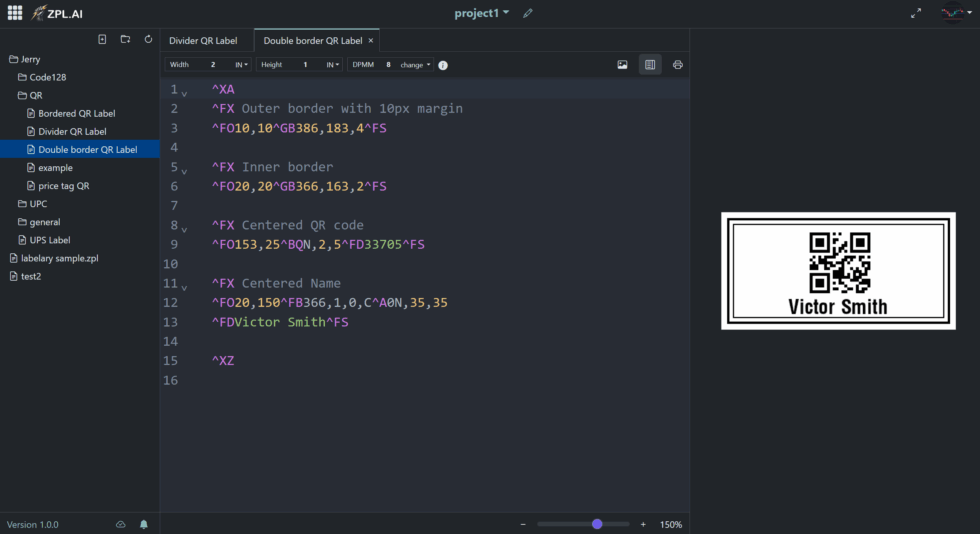Click the pencil icon to rename project1

click(528, 13)
